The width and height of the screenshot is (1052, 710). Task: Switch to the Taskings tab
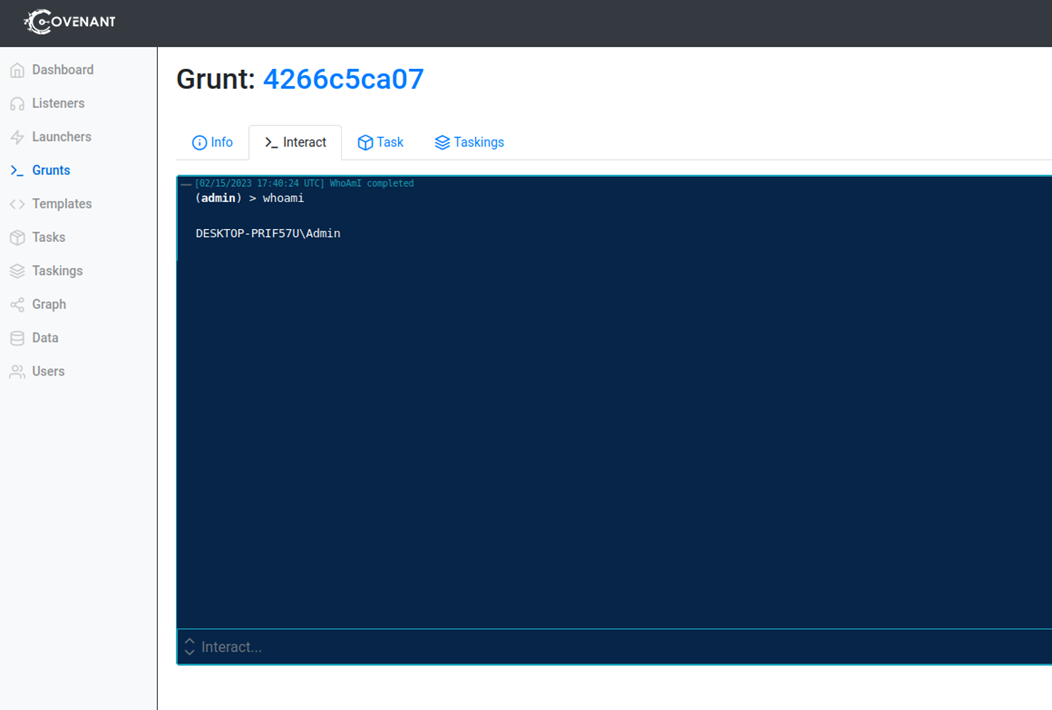point(469,142)
